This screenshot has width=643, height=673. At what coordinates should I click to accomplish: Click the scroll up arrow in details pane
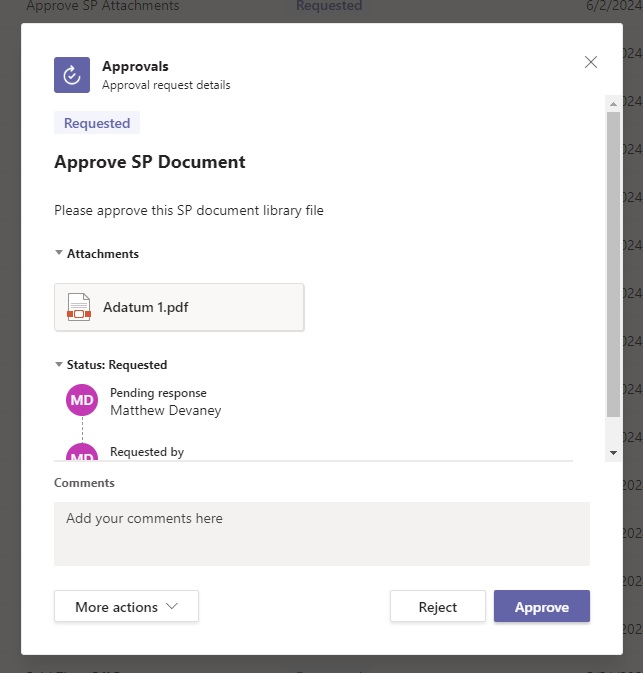[x=613, y=104]
